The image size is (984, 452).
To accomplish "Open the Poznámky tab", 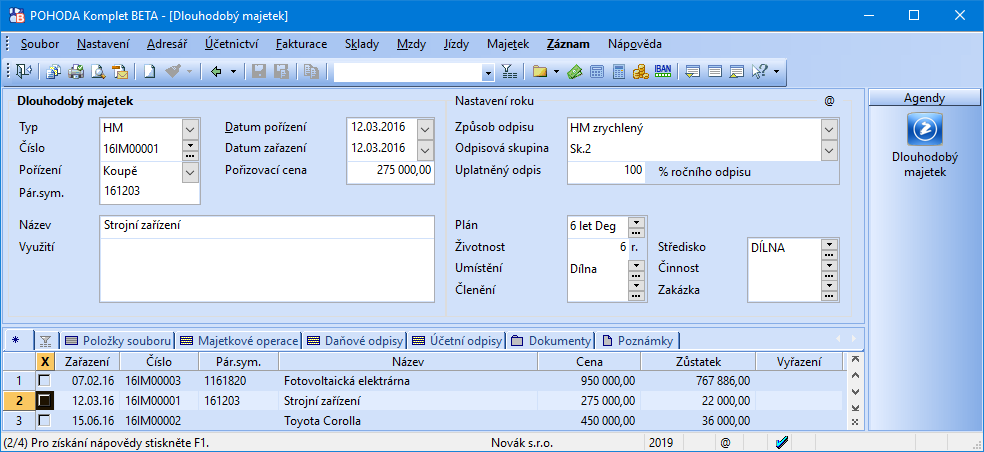I will coord(637,341).
